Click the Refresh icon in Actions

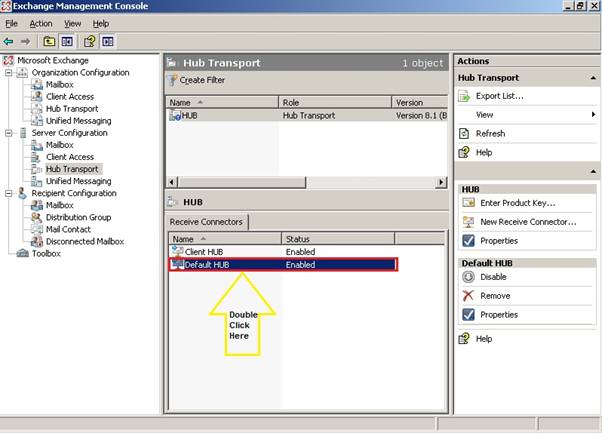click(x=464, y=134)
